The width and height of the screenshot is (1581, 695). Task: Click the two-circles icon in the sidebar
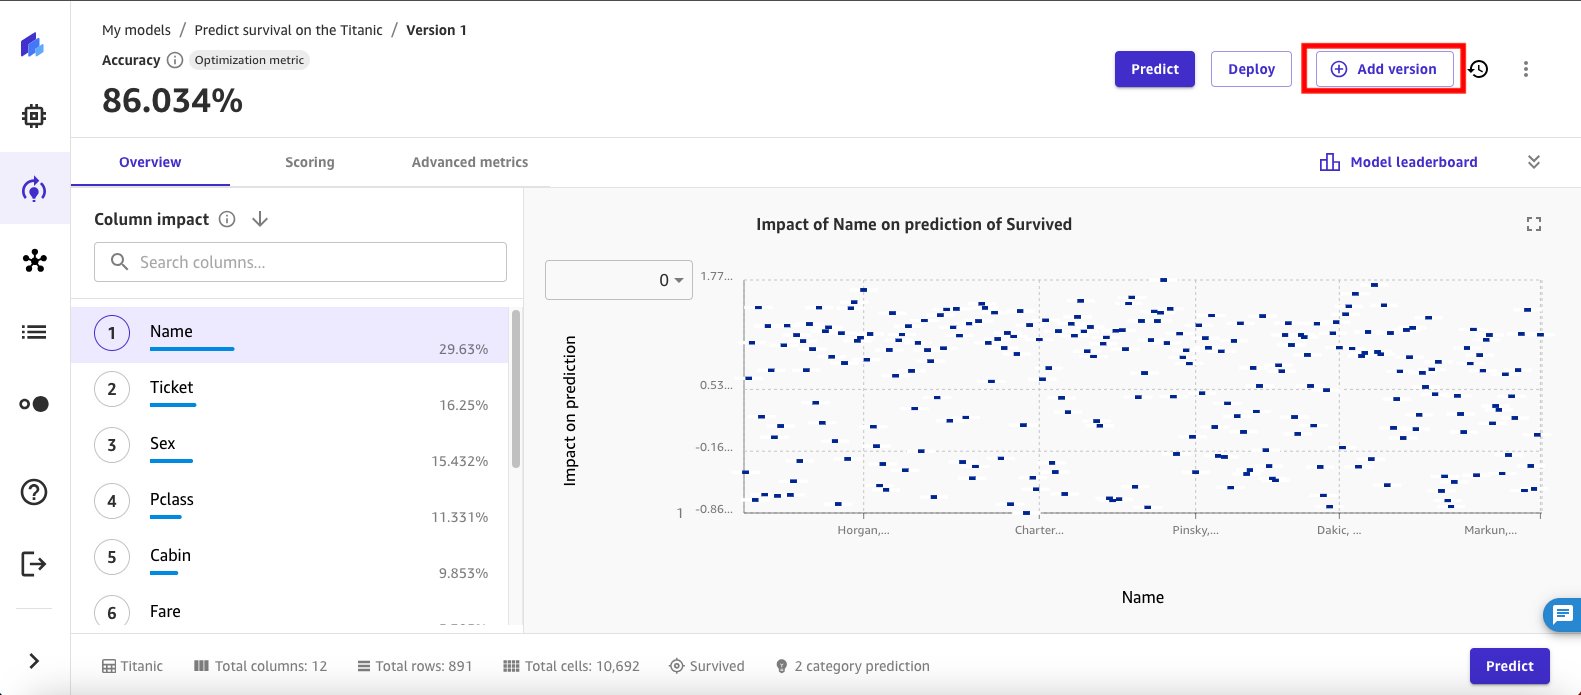pyautogui.click(x=34, y=404)
